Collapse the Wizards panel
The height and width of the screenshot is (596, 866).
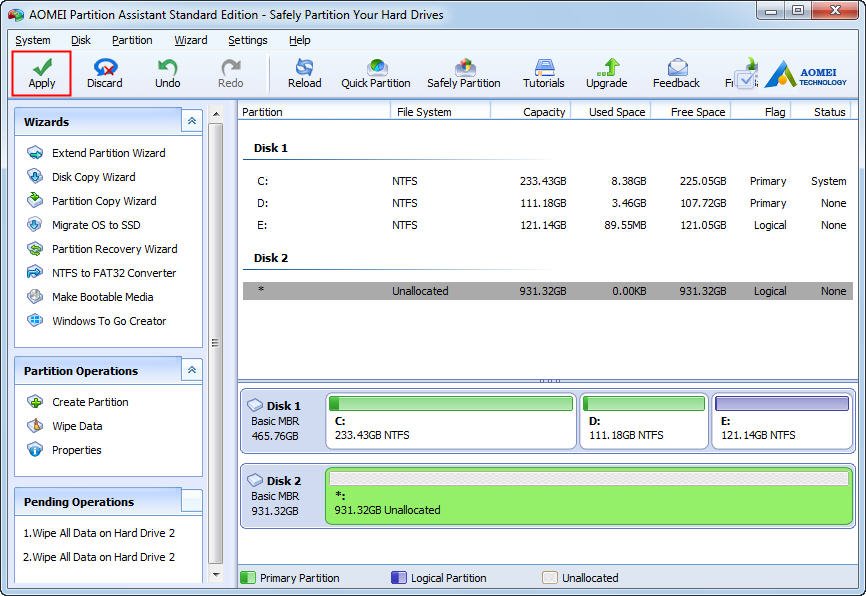point(192,121)
